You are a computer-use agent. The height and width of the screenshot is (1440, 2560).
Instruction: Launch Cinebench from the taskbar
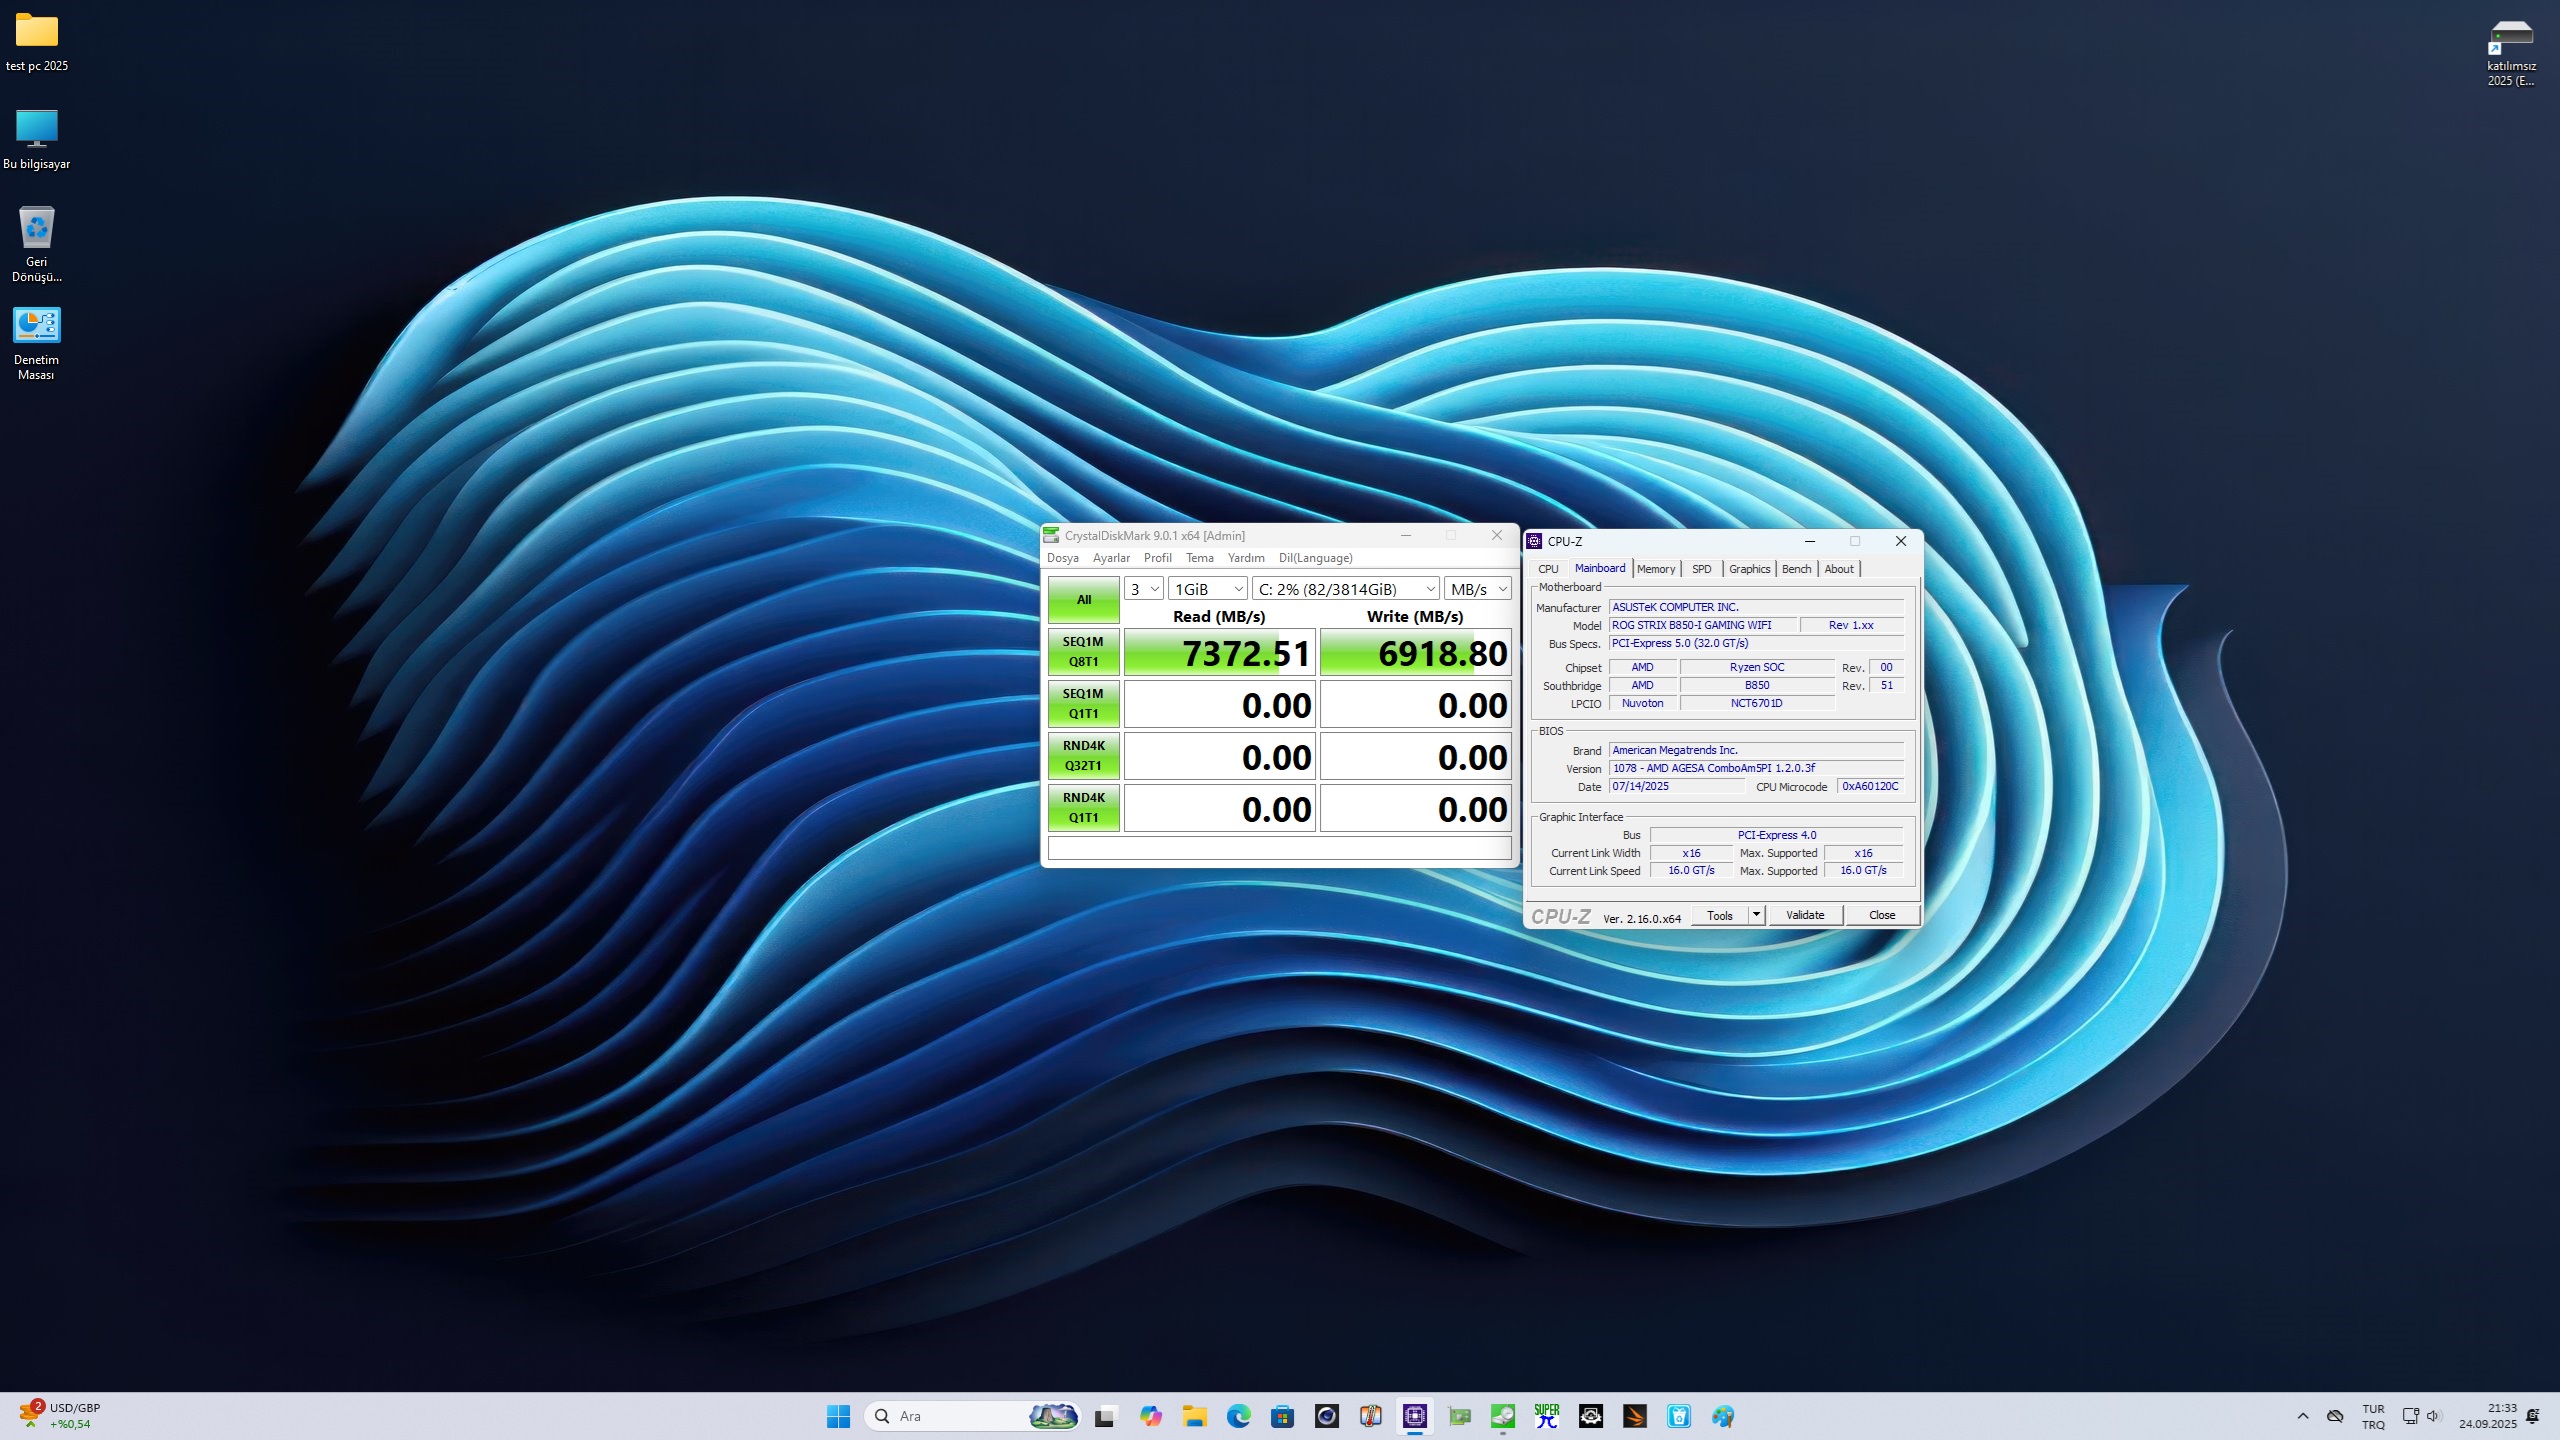tap(1326, 1416)
